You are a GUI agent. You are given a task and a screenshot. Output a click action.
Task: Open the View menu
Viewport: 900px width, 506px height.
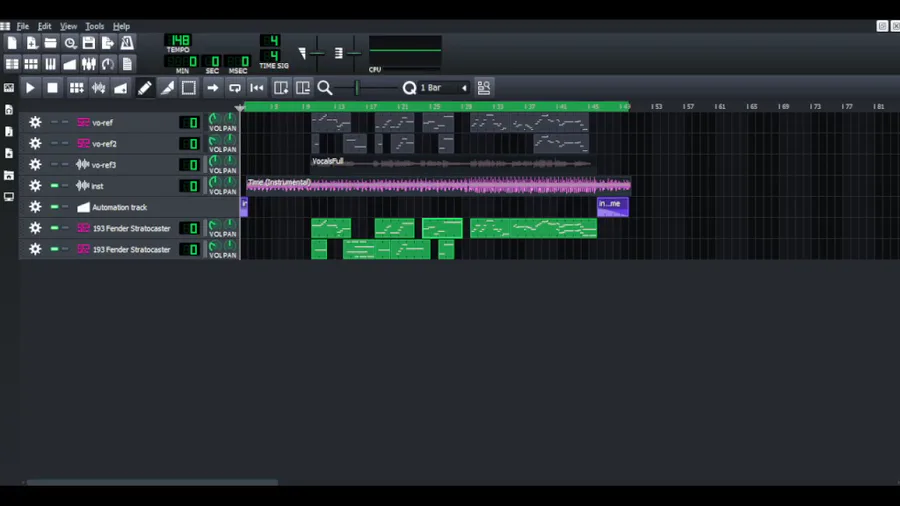click(x=68, y=26)
